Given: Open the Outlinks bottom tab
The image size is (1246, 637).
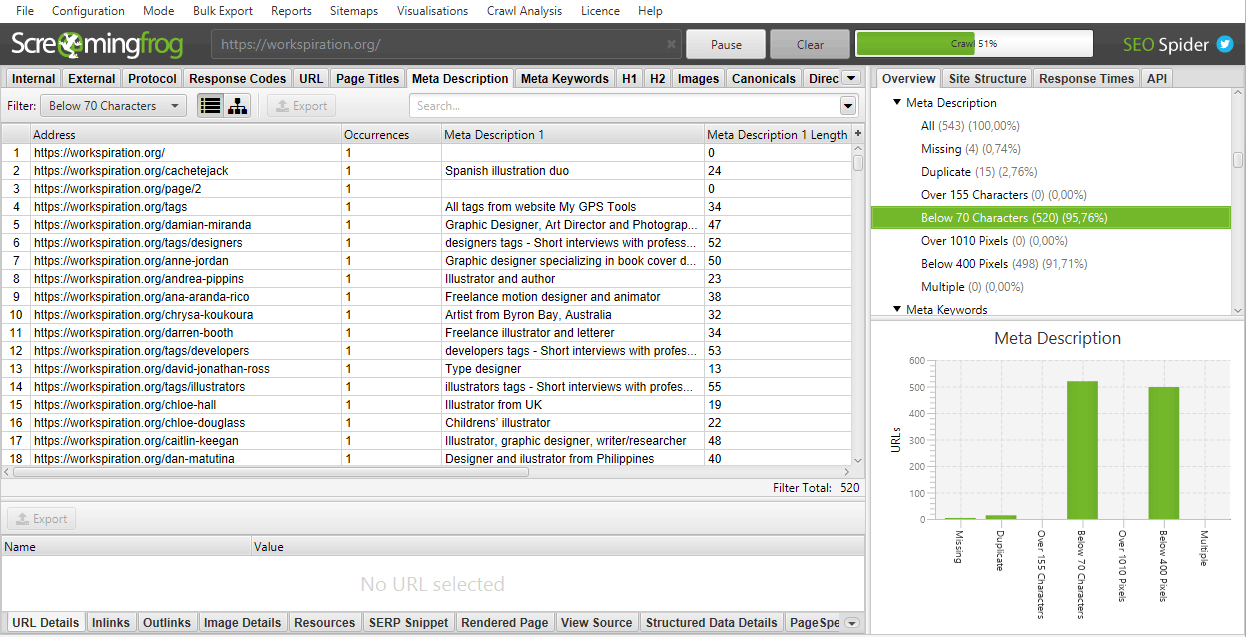Looking at the screenshot, I should [167, 622].
